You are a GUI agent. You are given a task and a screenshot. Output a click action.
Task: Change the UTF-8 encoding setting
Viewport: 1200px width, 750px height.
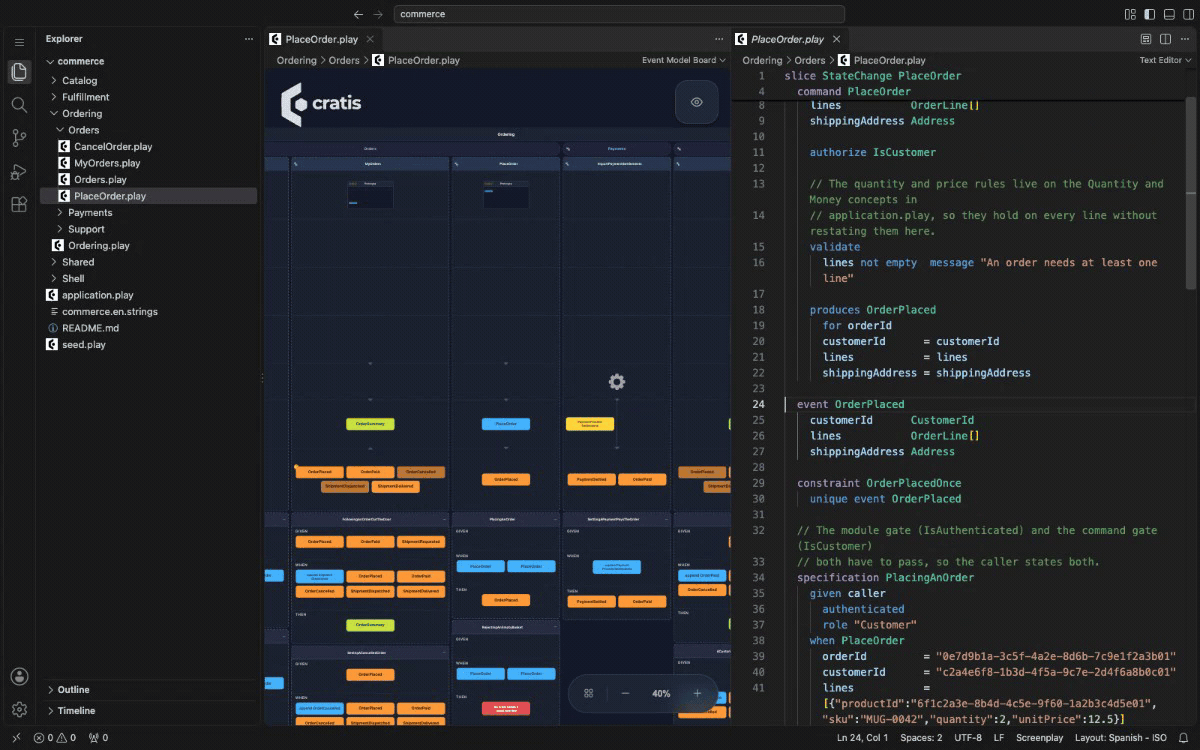(968, 738)
